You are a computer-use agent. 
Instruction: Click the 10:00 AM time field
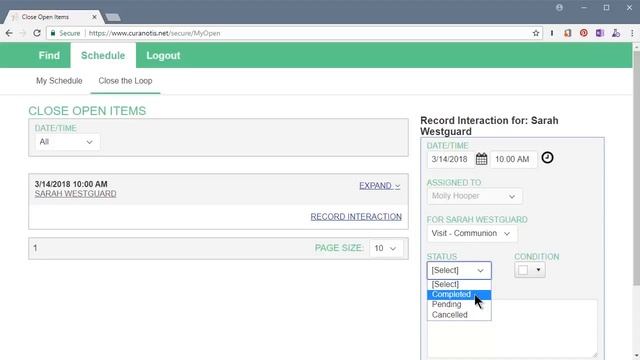click(513, 159)
